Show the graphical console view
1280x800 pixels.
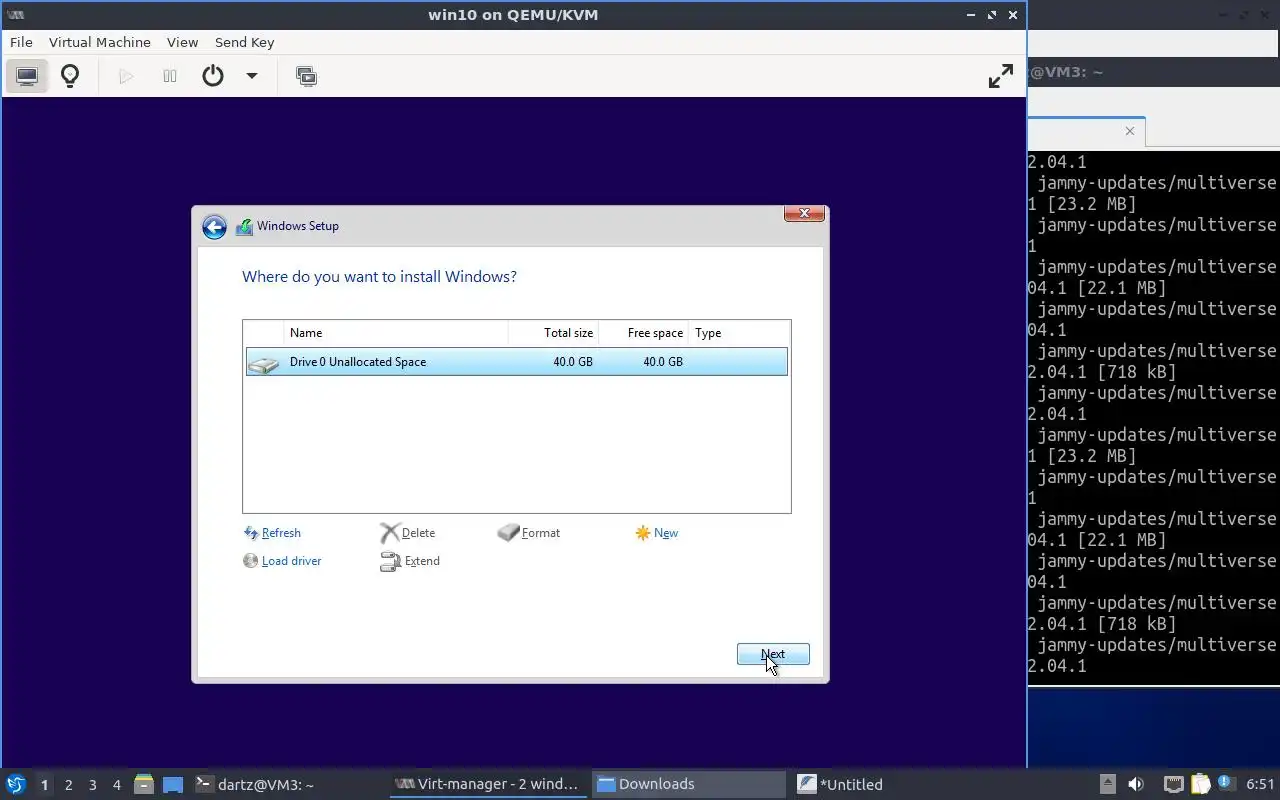[x=27, y=76]
